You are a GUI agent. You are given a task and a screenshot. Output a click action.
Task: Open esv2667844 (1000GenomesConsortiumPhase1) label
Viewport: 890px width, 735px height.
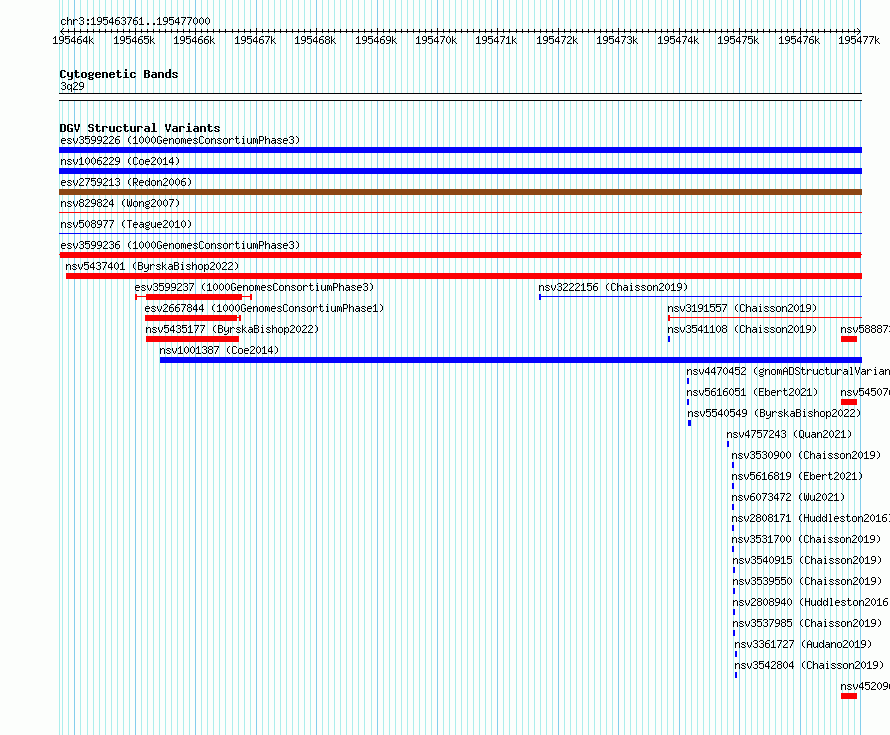[x=264, y=308]
